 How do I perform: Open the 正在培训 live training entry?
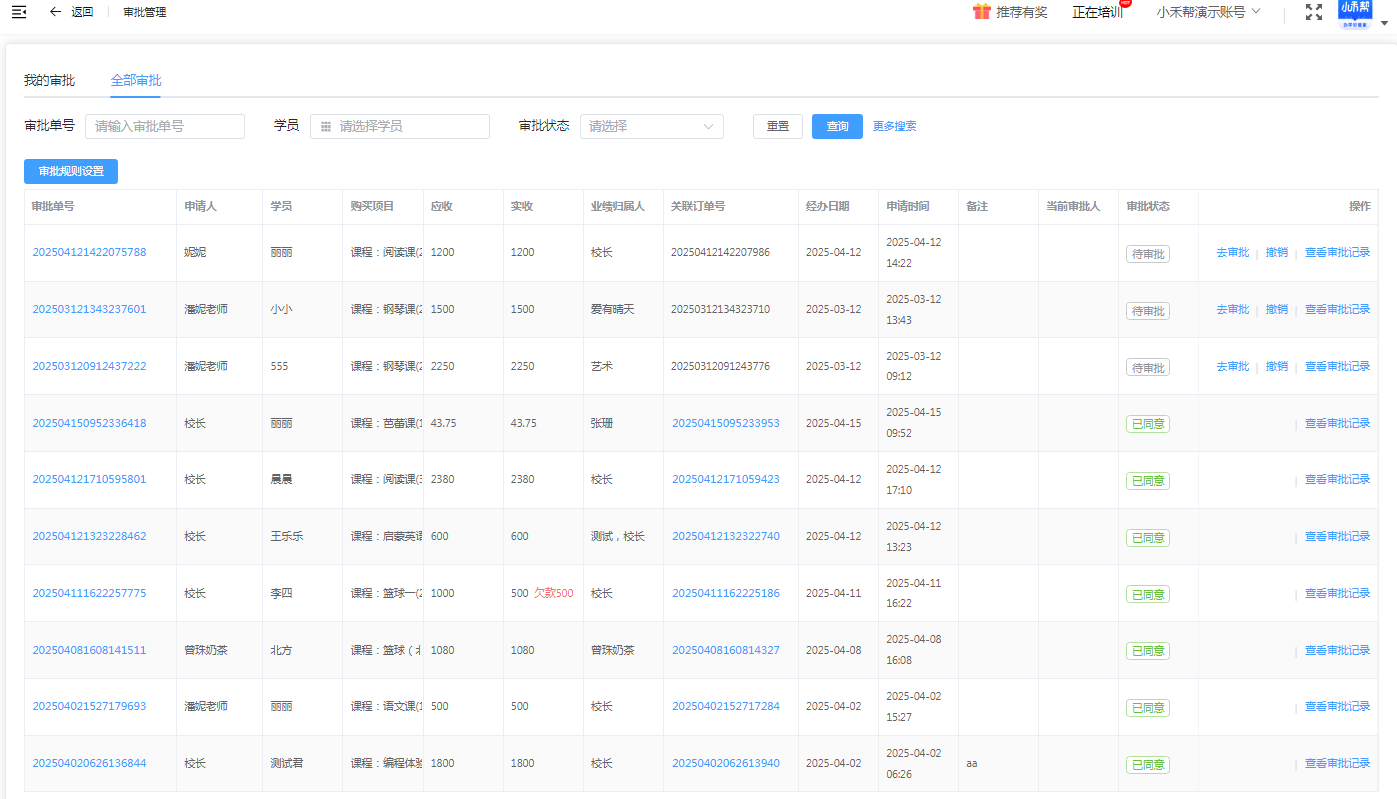(x=1097, y=12)
